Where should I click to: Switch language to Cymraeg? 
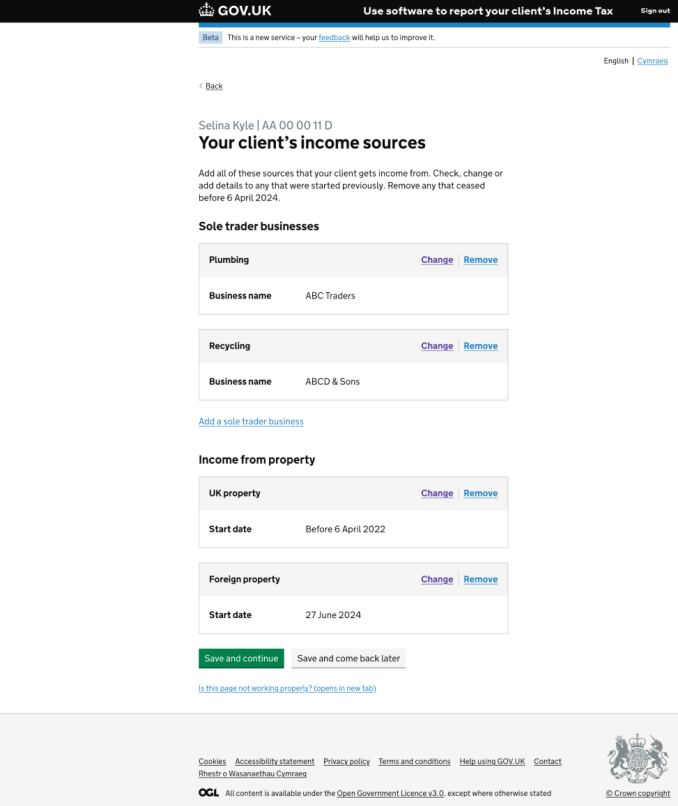(652, 61)
